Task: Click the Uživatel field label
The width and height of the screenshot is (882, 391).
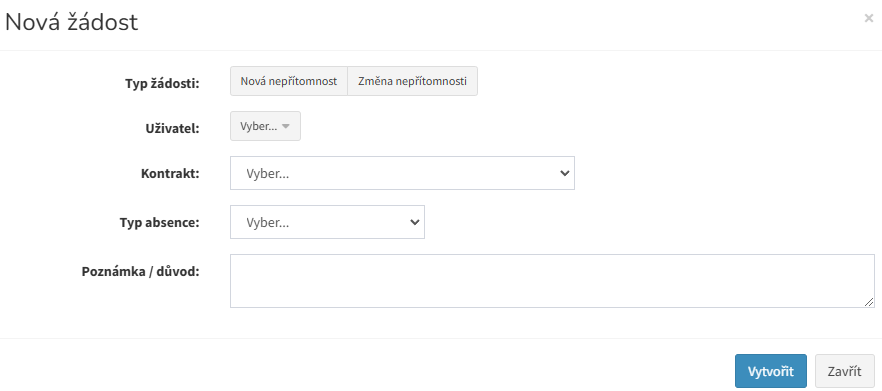Action: coord(173,128)
